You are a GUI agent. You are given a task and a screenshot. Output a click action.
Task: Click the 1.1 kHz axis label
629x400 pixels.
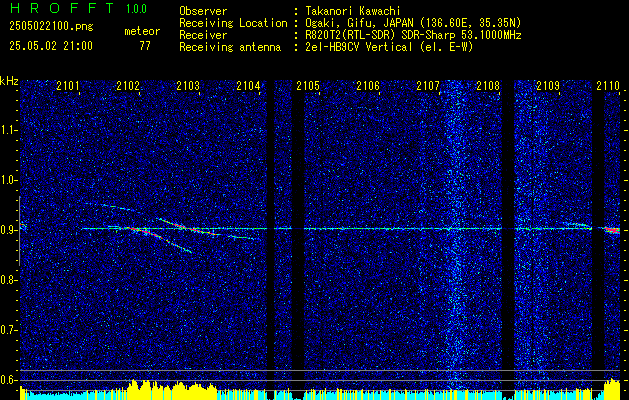7,130
